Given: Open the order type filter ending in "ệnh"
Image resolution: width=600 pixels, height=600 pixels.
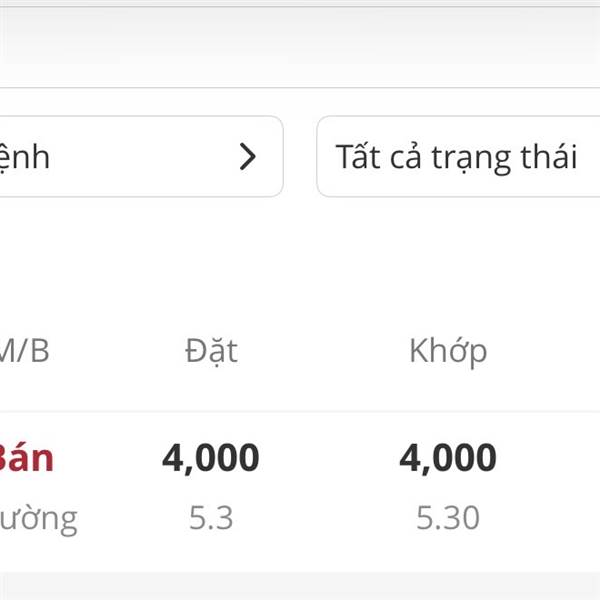Looking at the screenshot, I should click(120, 157).
